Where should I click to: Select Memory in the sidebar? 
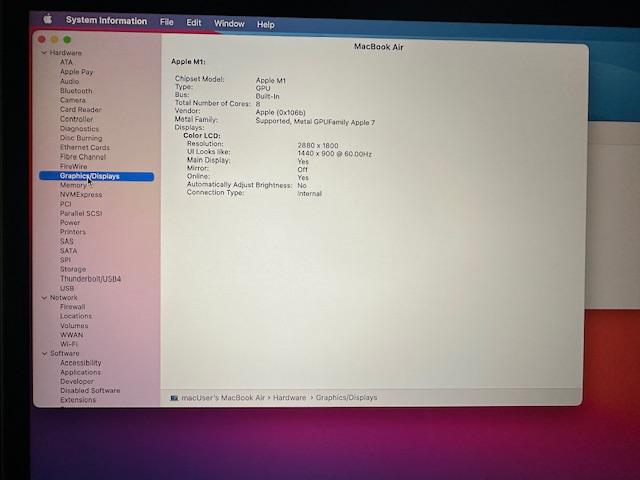[x=73, y=185]
